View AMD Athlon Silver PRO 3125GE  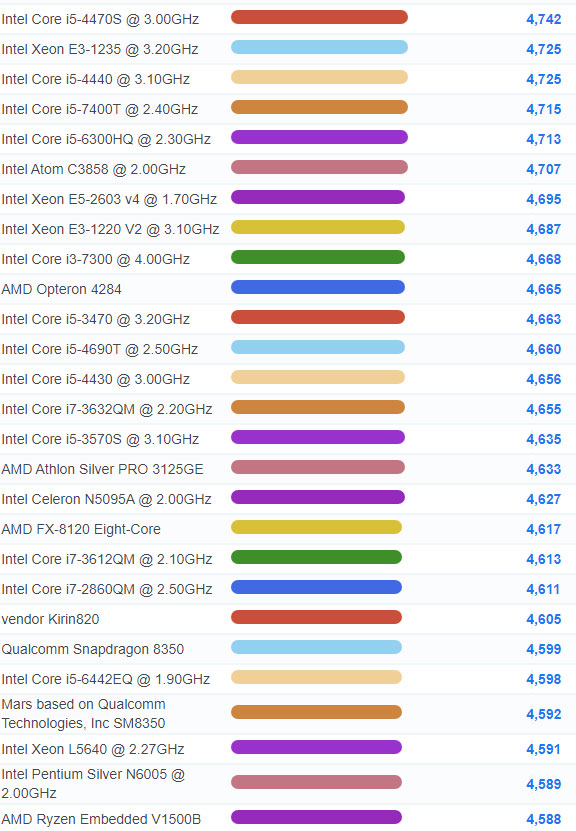[102, 470]
